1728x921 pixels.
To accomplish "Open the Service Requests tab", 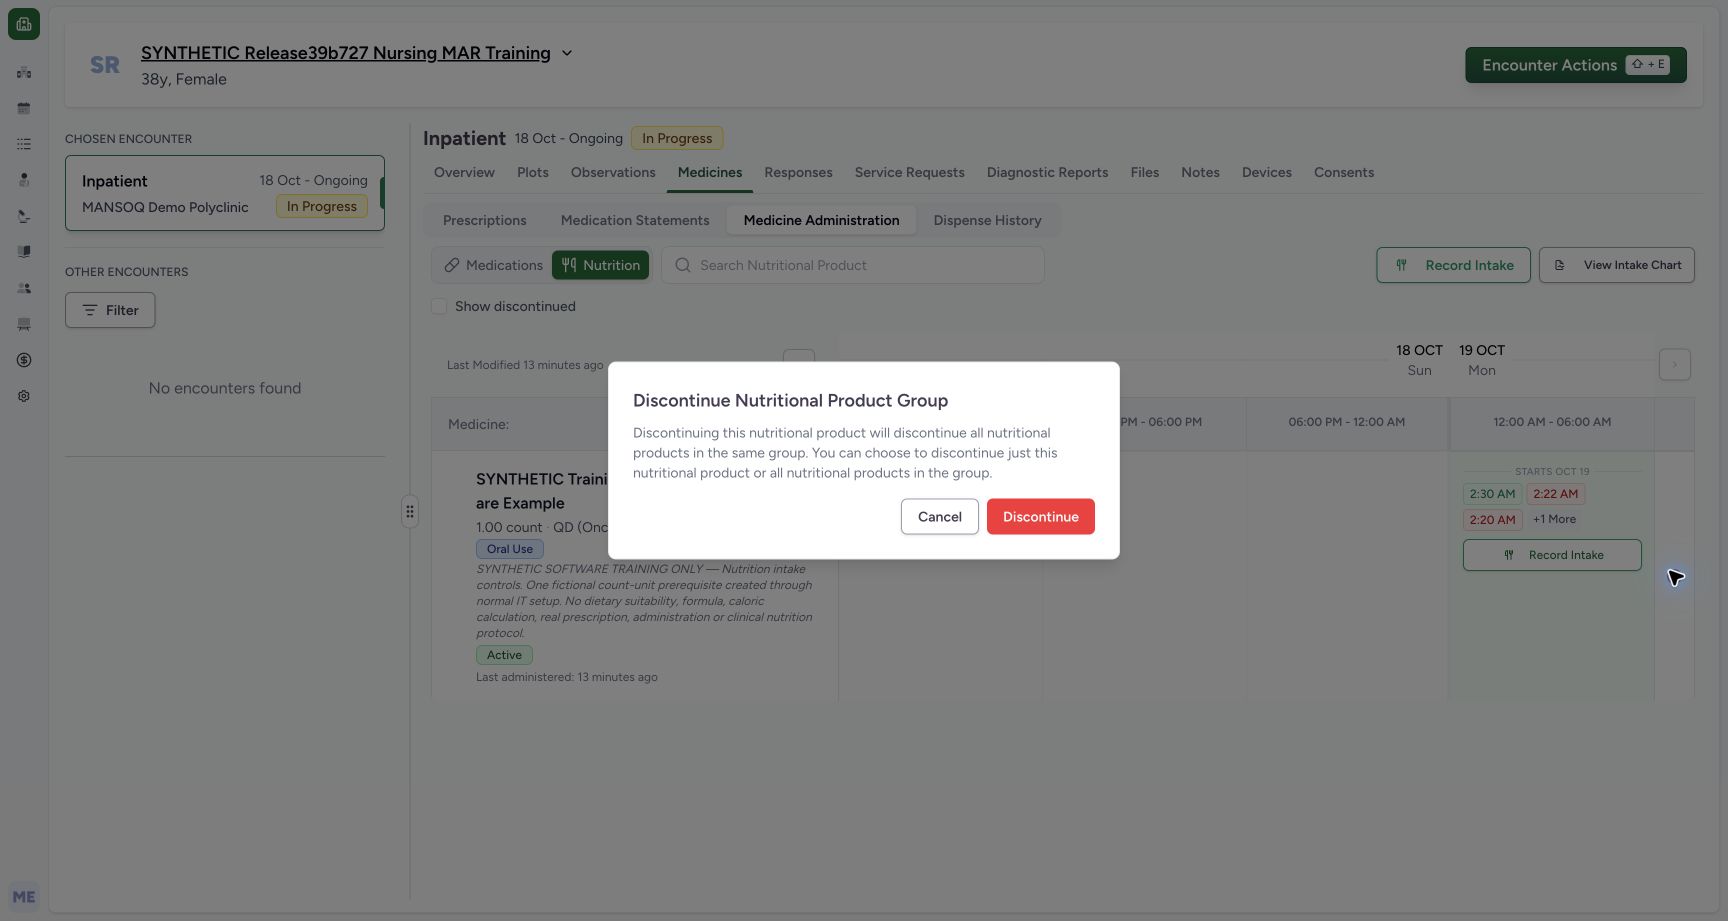I will pos(910,172).
